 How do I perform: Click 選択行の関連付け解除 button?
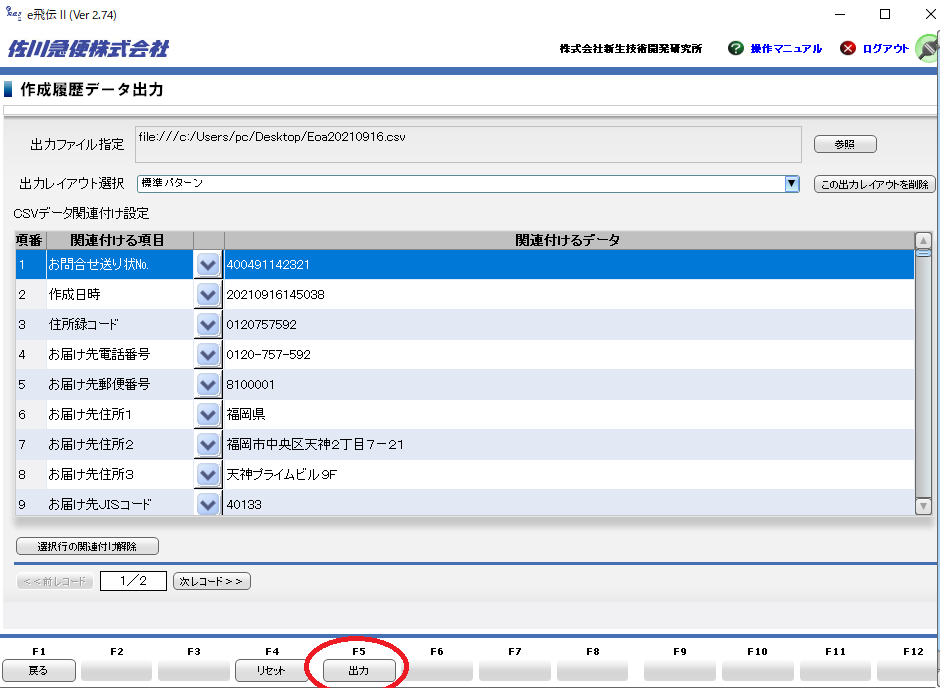click(x=87, y=546)
